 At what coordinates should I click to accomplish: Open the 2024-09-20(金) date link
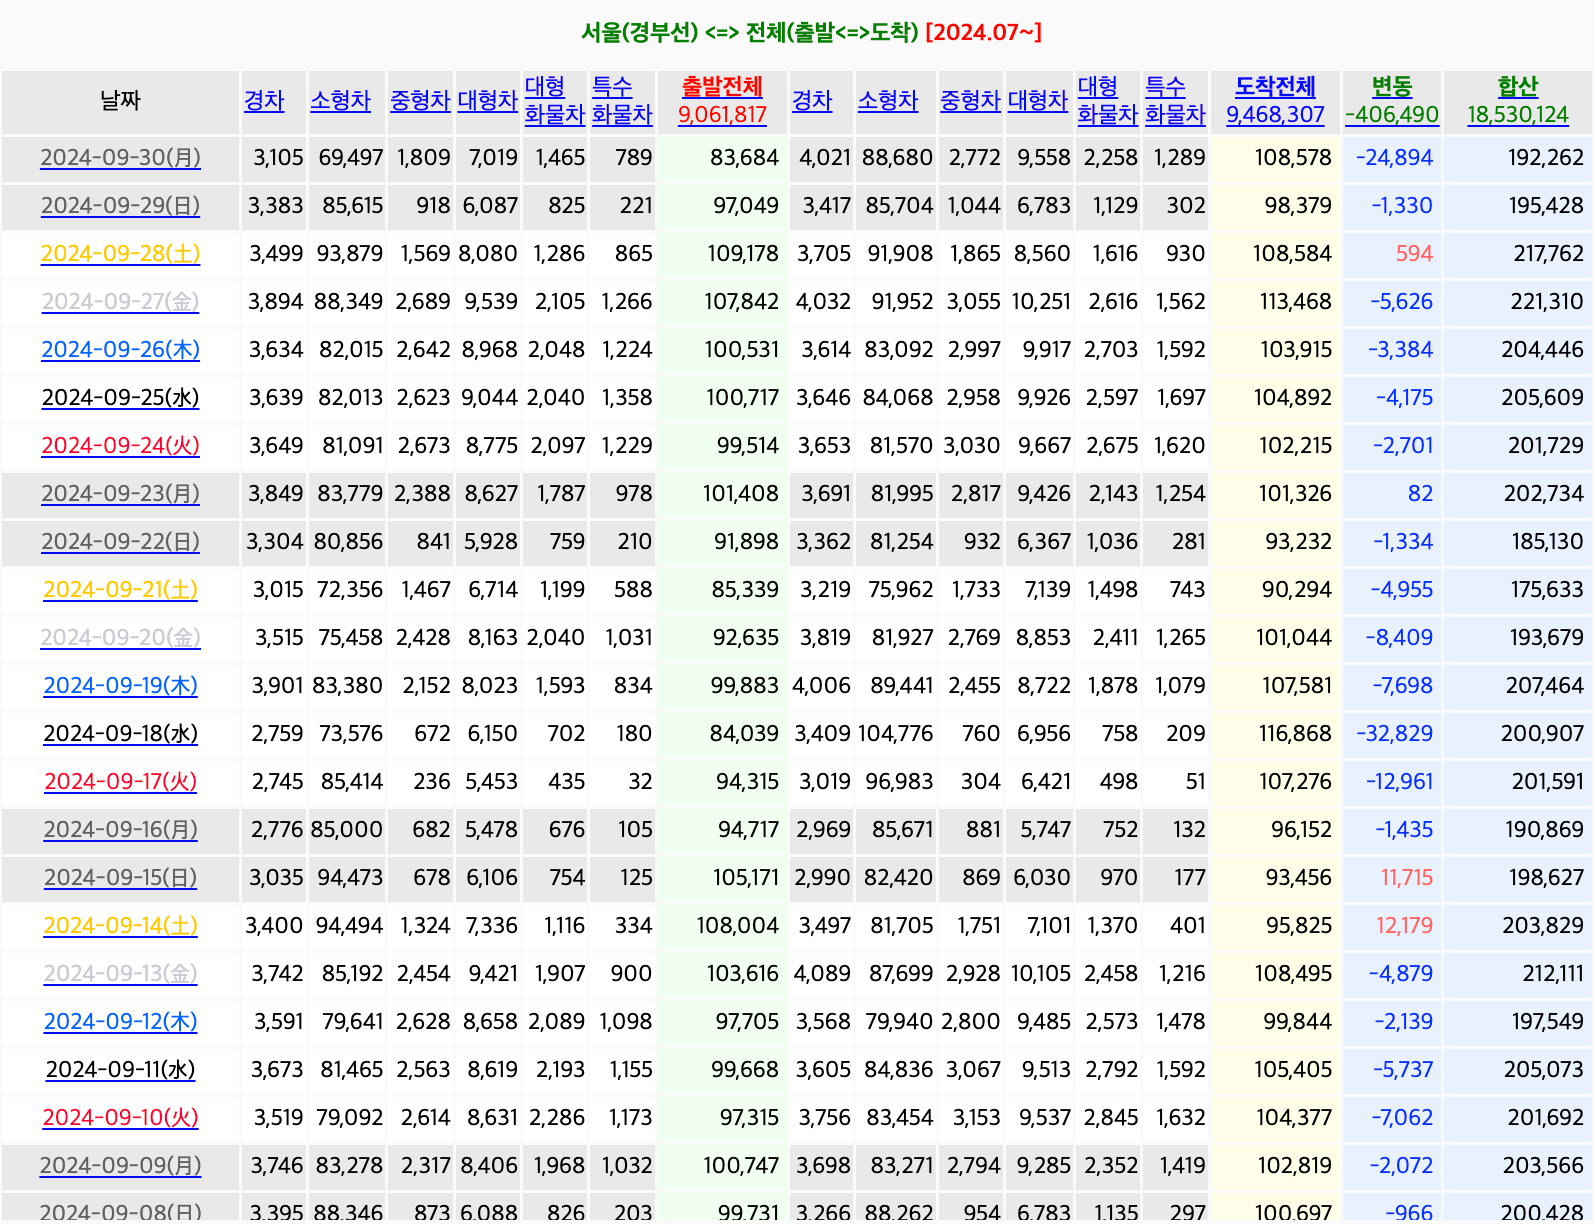click(120, 638)
